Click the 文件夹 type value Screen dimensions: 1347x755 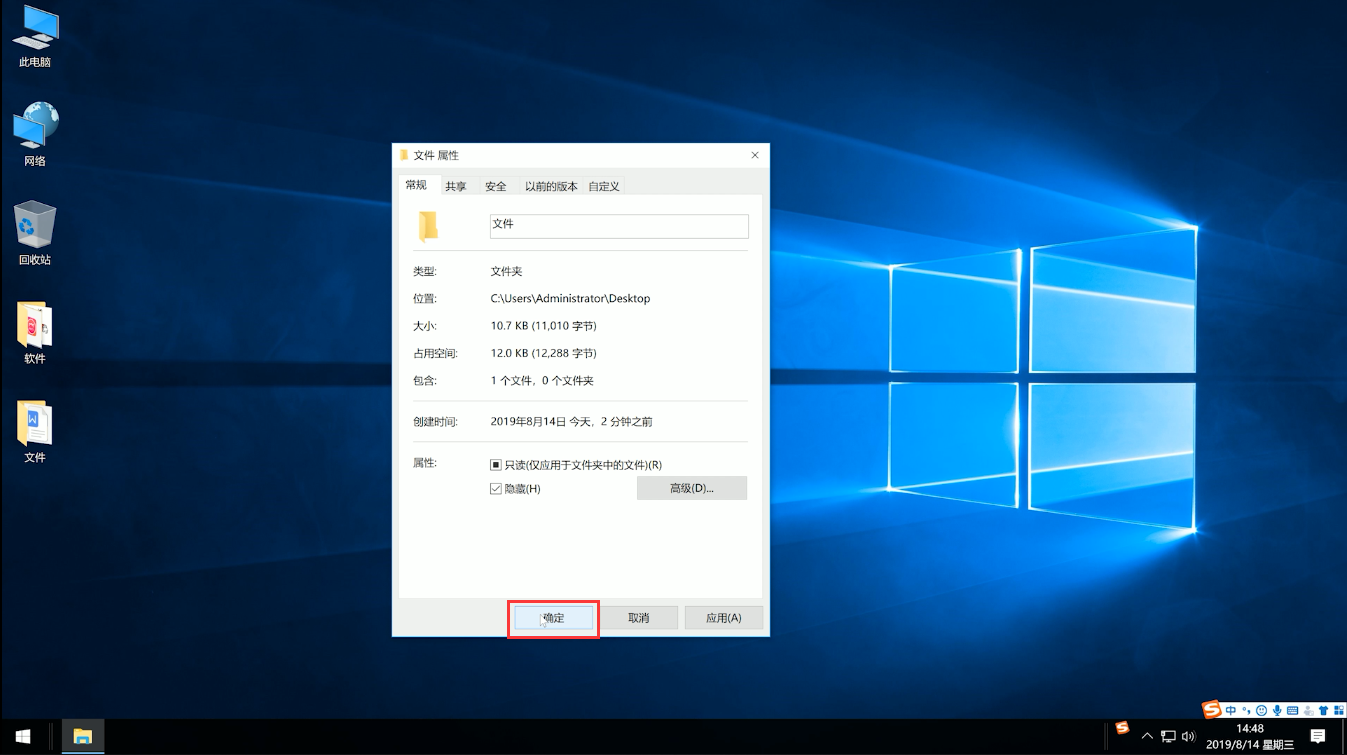pos(506,271)
